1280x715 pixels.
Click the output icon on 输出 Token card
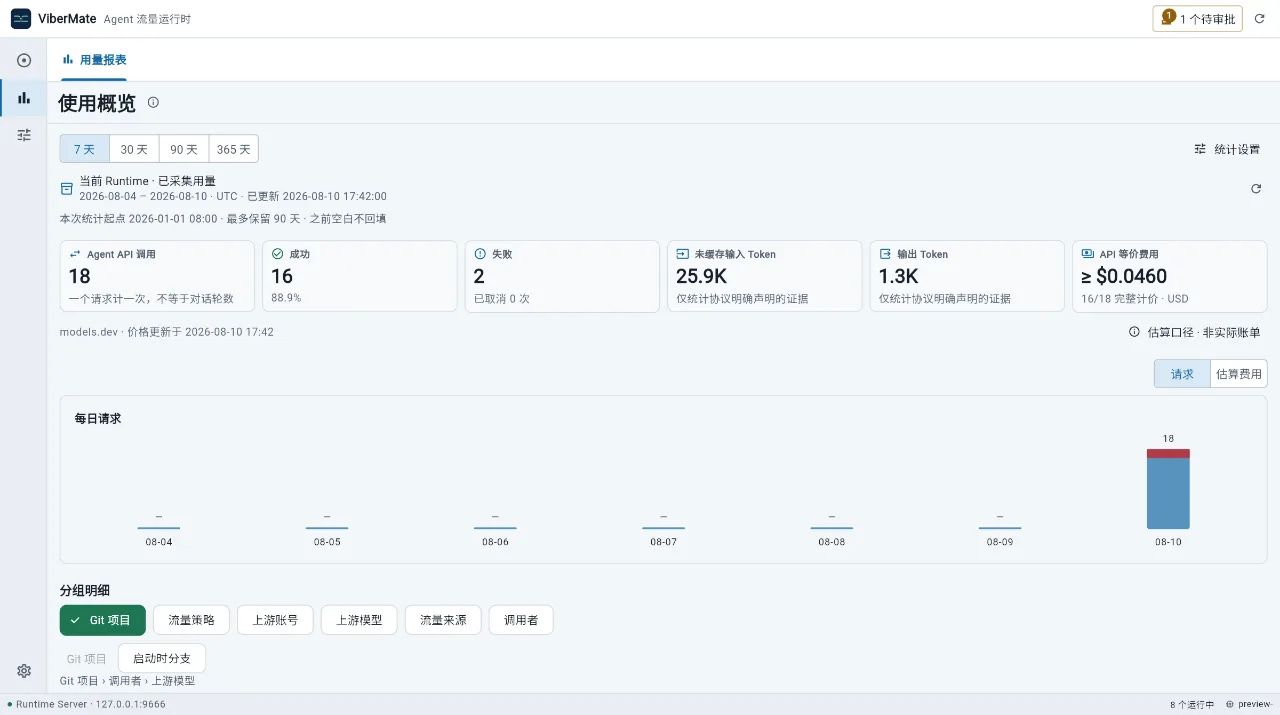coord(885,254)
